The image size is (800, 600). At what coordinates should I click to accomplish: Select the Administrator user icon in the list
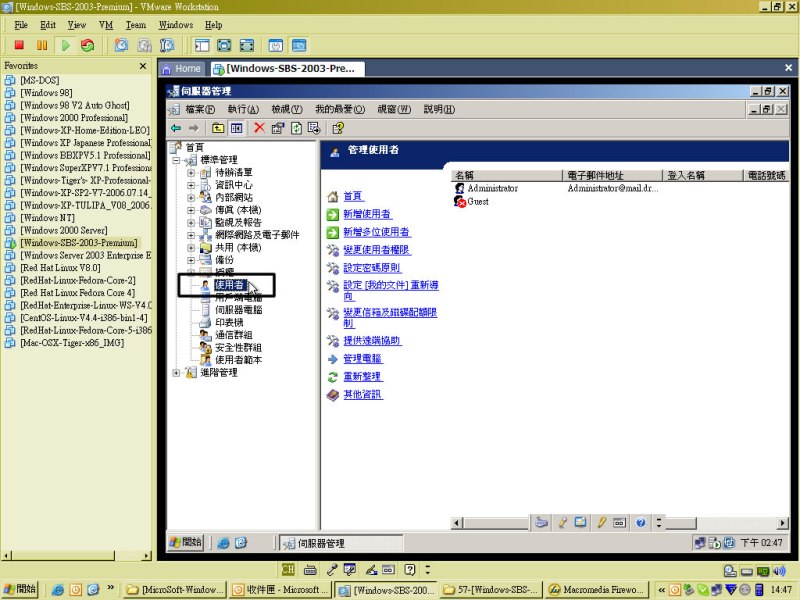pyautogui.click(x=459, y=188)
